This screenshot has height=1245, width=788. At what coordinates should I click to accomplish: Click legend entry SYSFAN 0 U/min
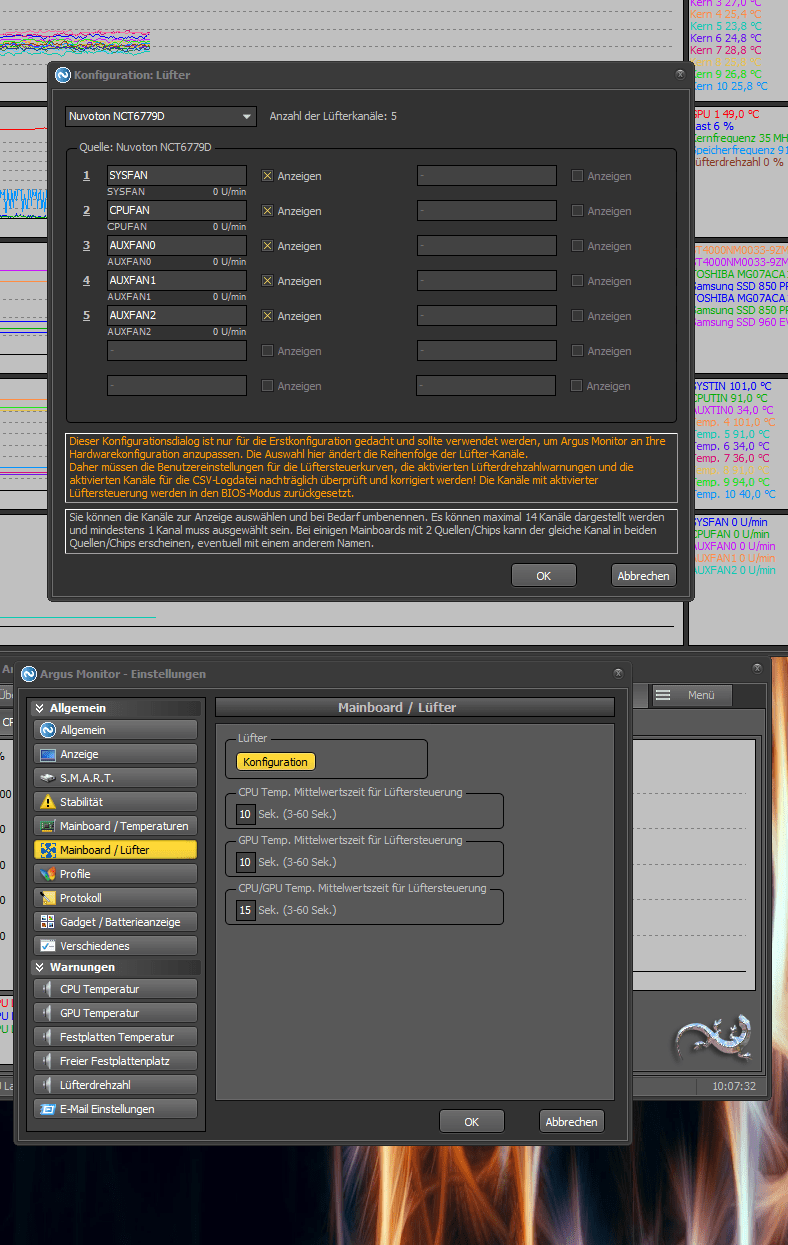pos(730,522)
